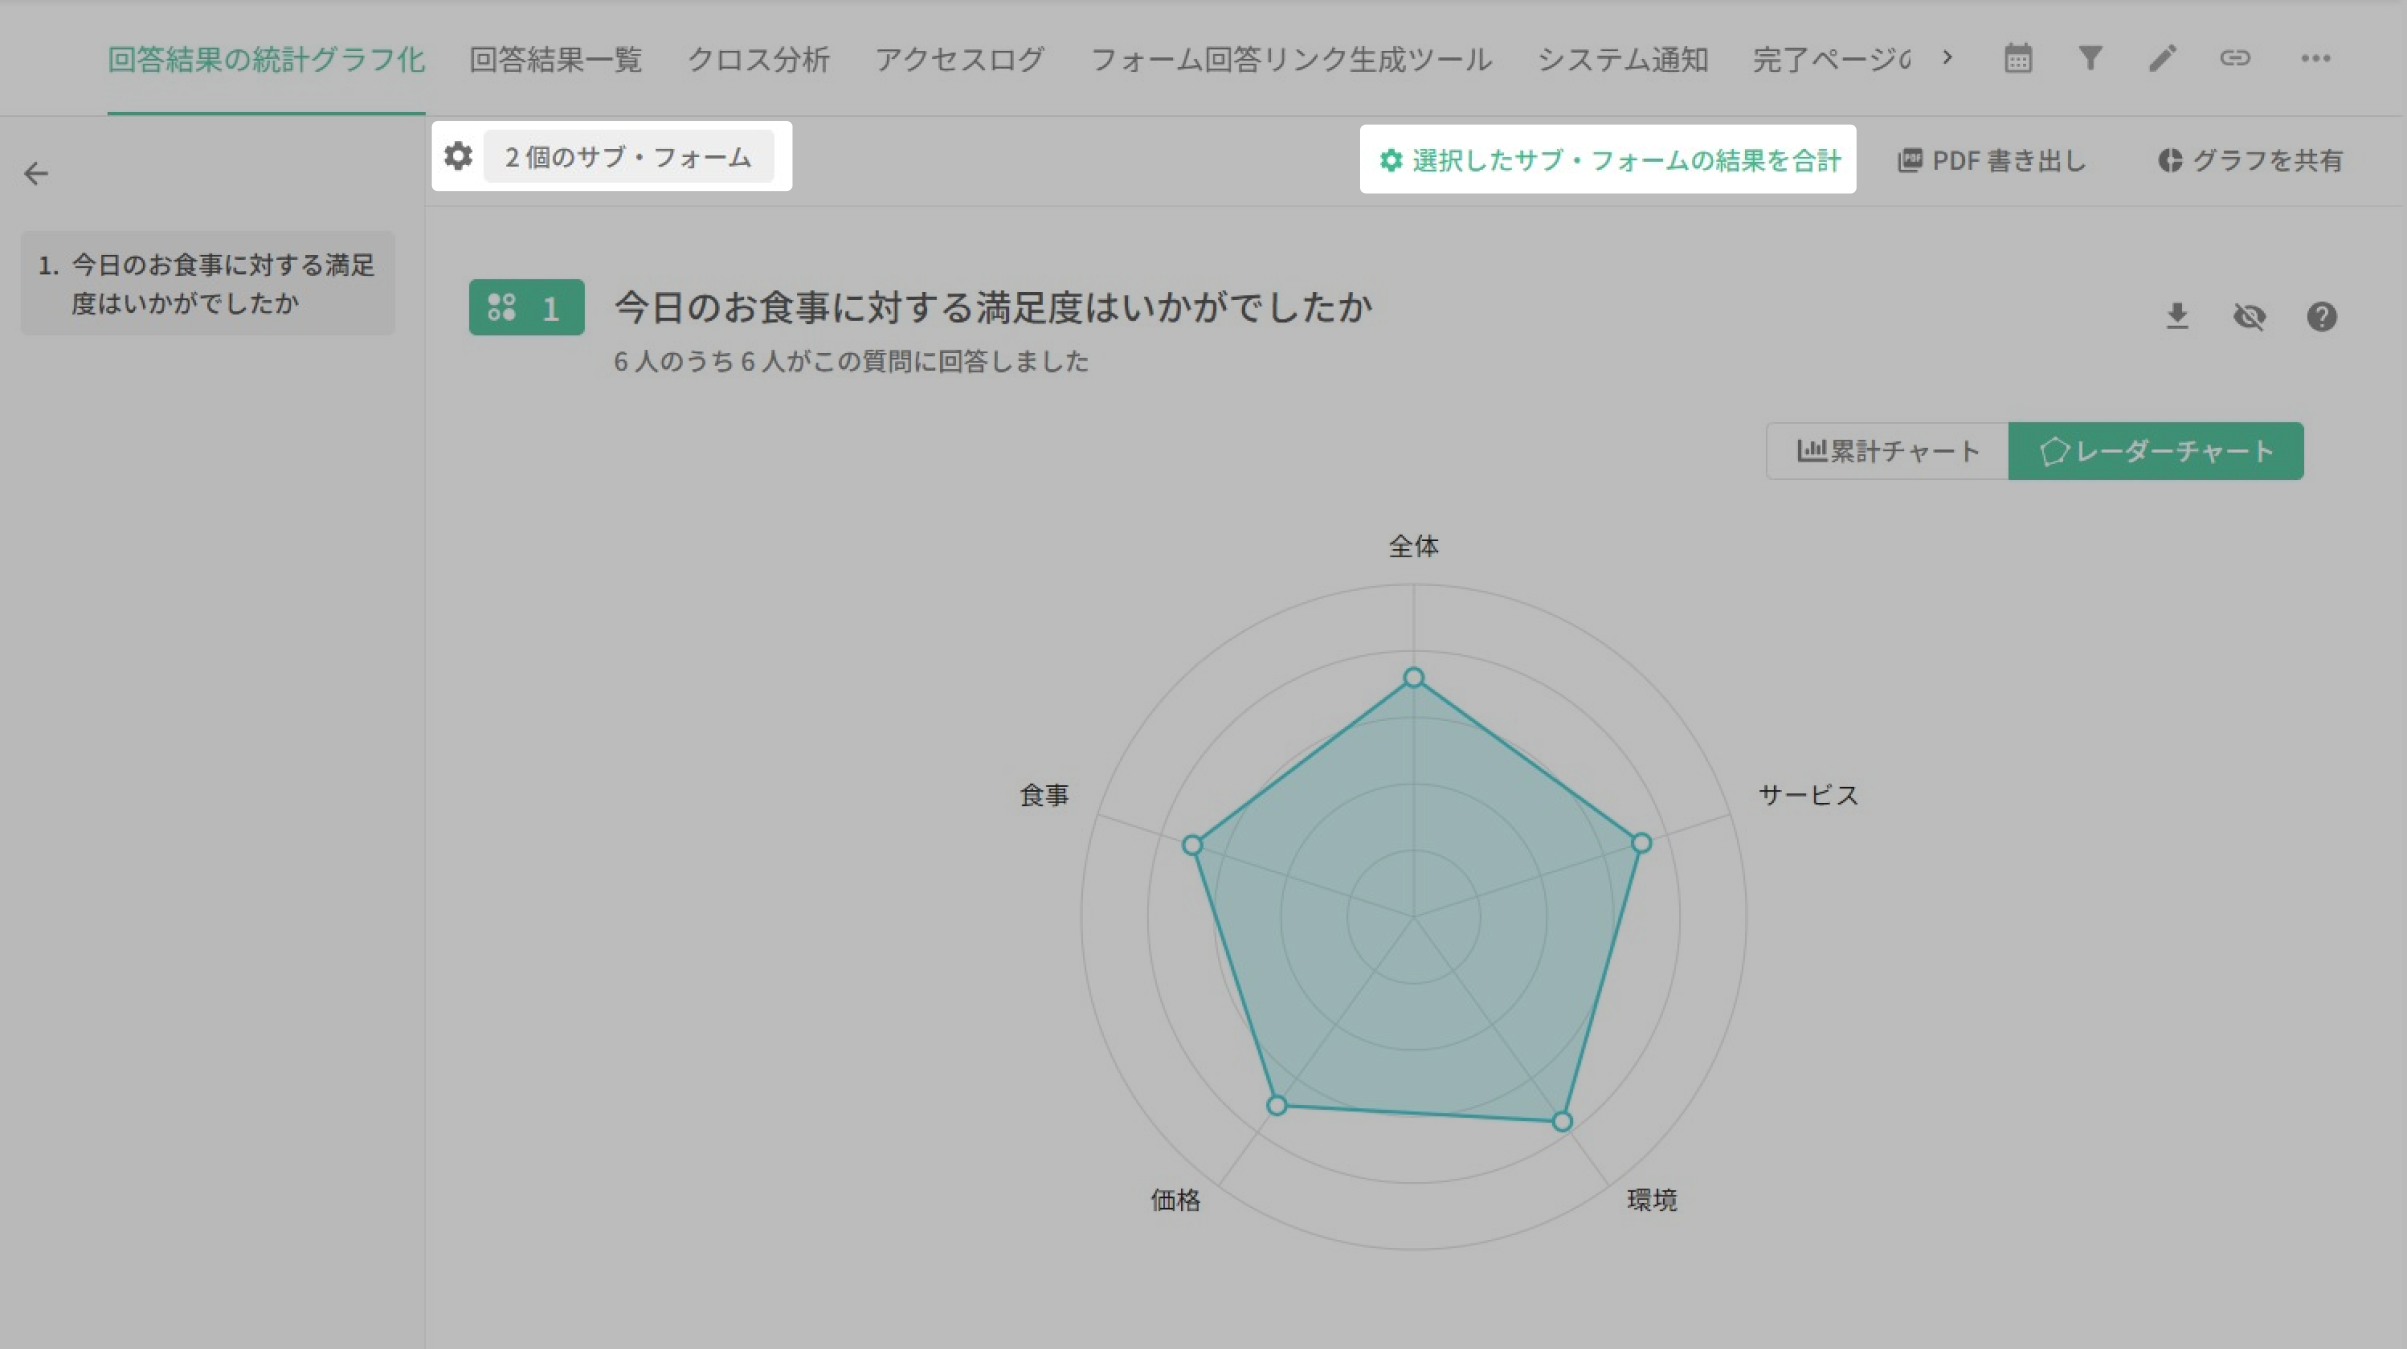Click text 6人のうち6人がこの質問に回答しました

coord(851,361)
